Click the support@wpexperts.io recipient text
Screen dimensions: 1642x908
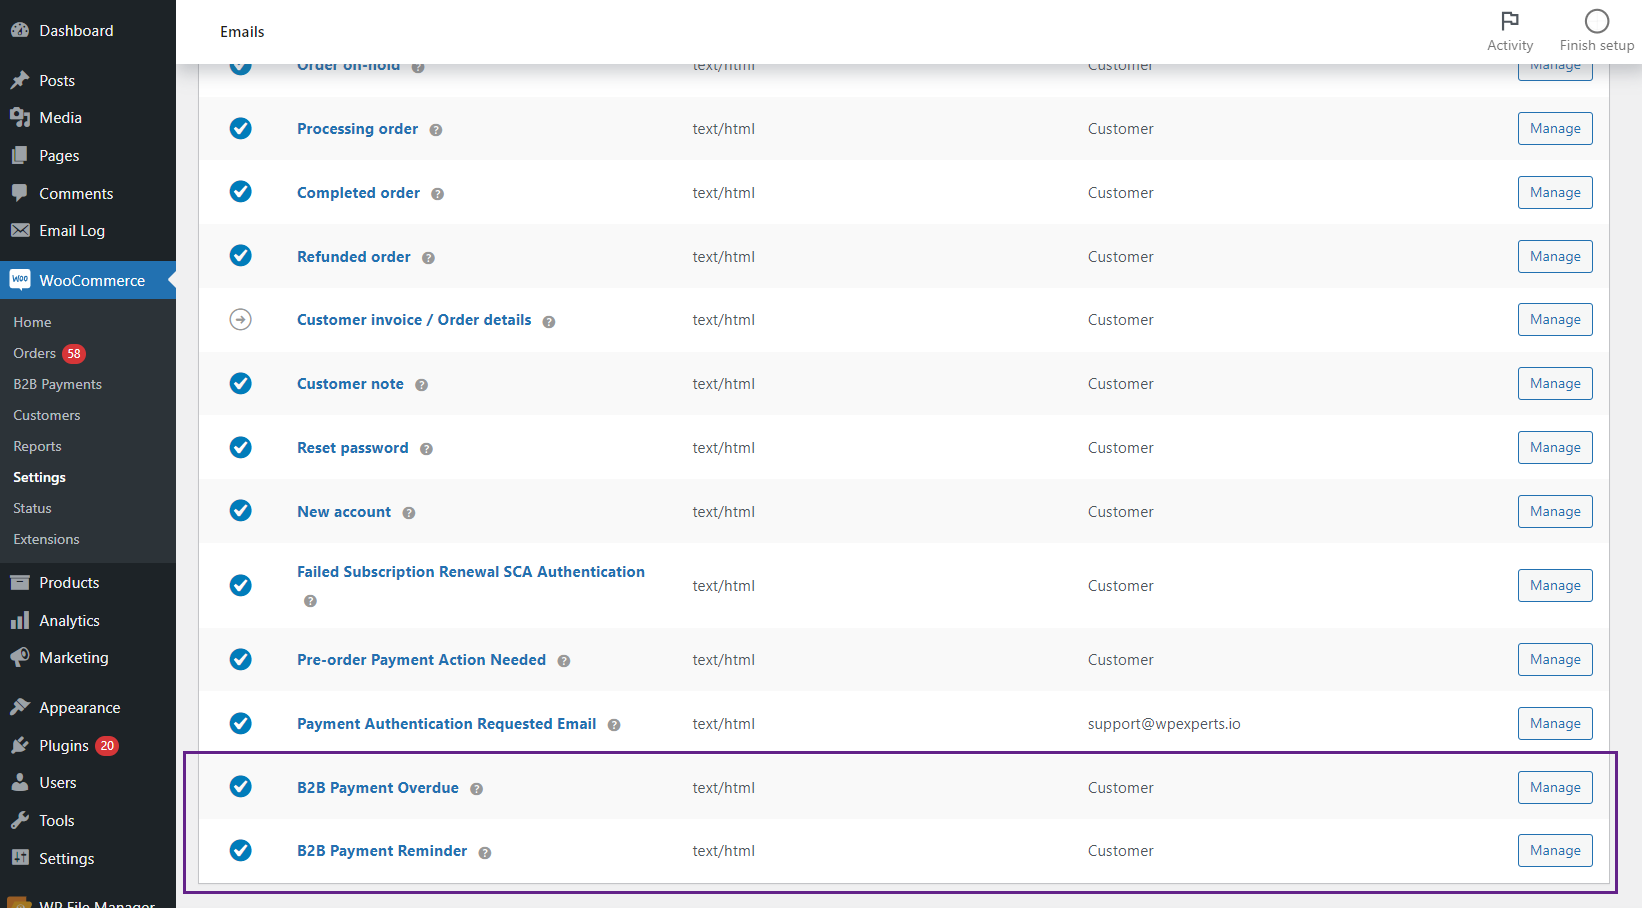[1164, 724]
